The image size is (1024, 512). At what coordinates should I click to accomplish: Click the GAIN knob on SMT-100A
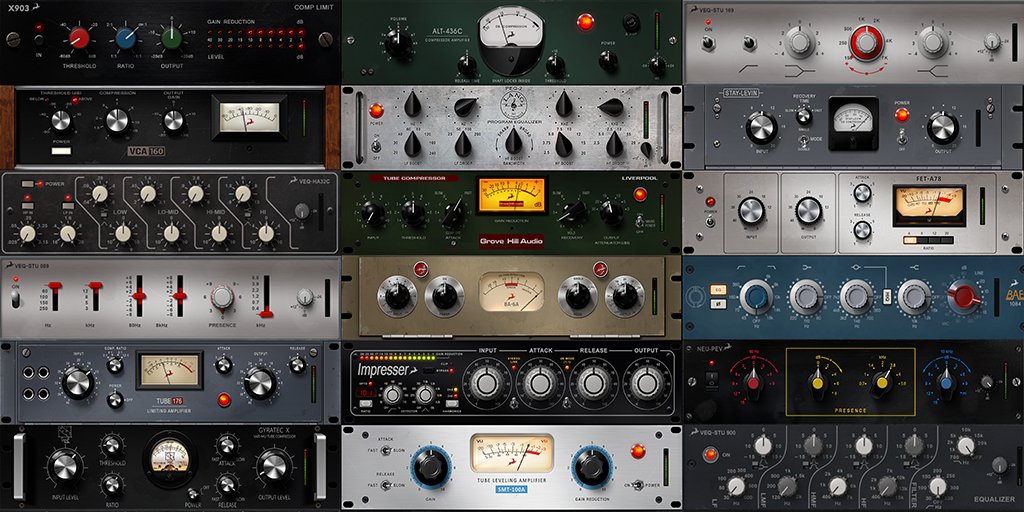click(430, 467)
